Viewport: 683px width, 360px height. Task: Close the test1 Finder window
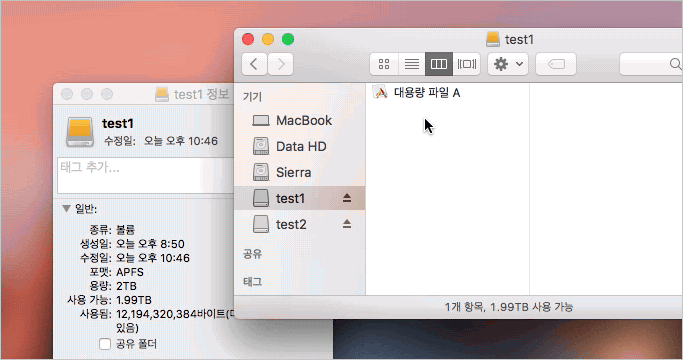pyautogui.click(x=248, y=39)
